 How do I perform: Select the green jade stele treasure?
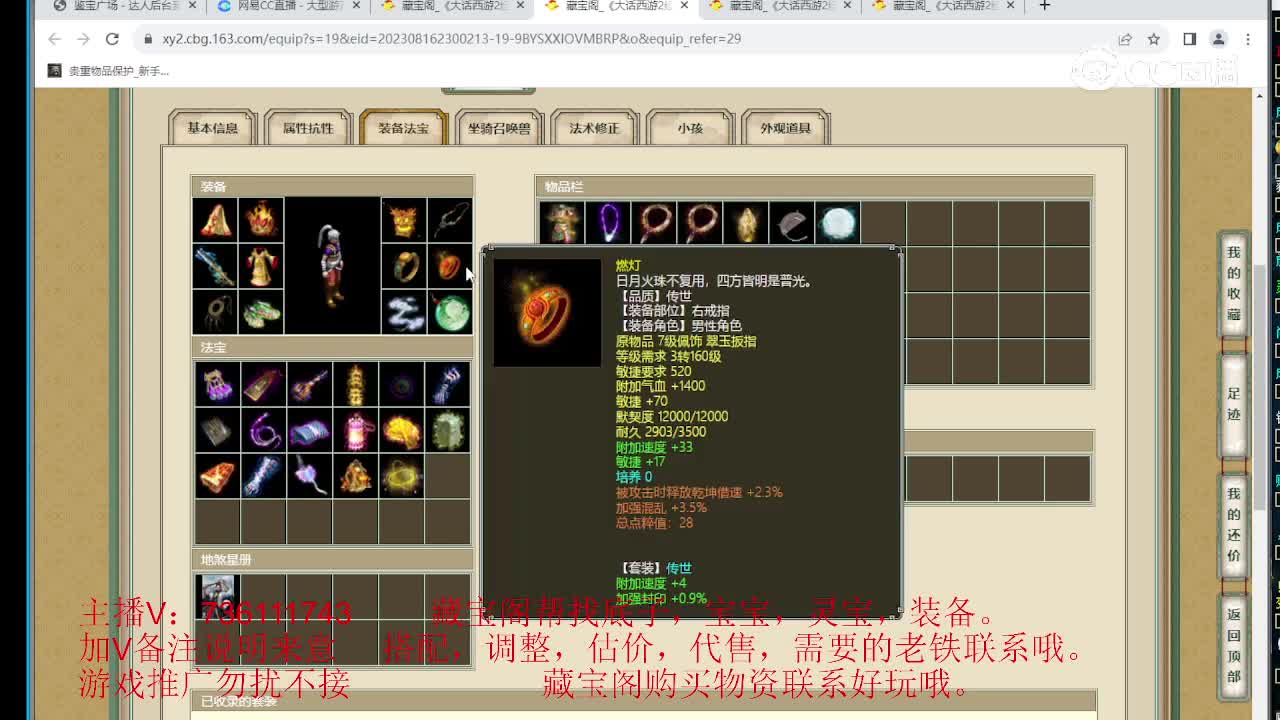tap(447, 430)
